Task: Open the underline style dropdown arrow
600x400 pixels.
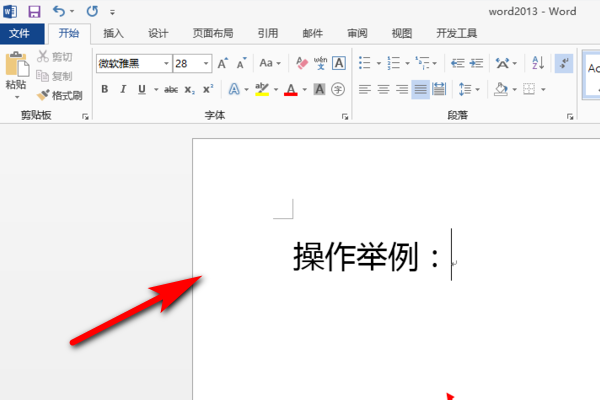Action: pos(156,90)
